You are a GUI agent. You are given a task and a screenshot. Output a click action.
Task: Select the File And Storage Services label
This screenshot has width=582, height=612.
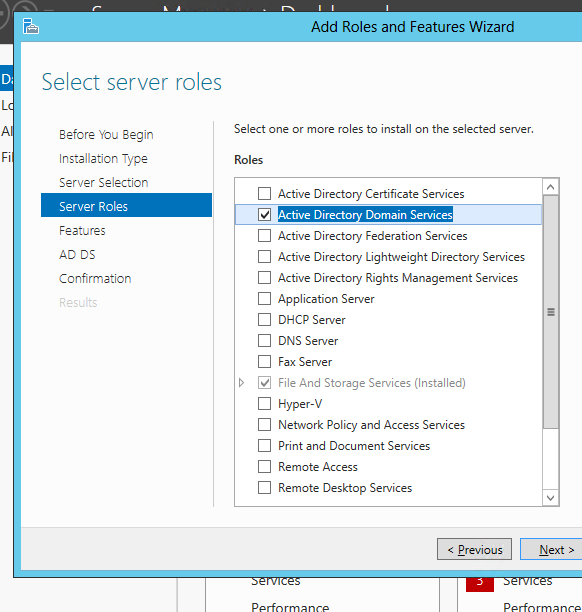coord(372,383)
